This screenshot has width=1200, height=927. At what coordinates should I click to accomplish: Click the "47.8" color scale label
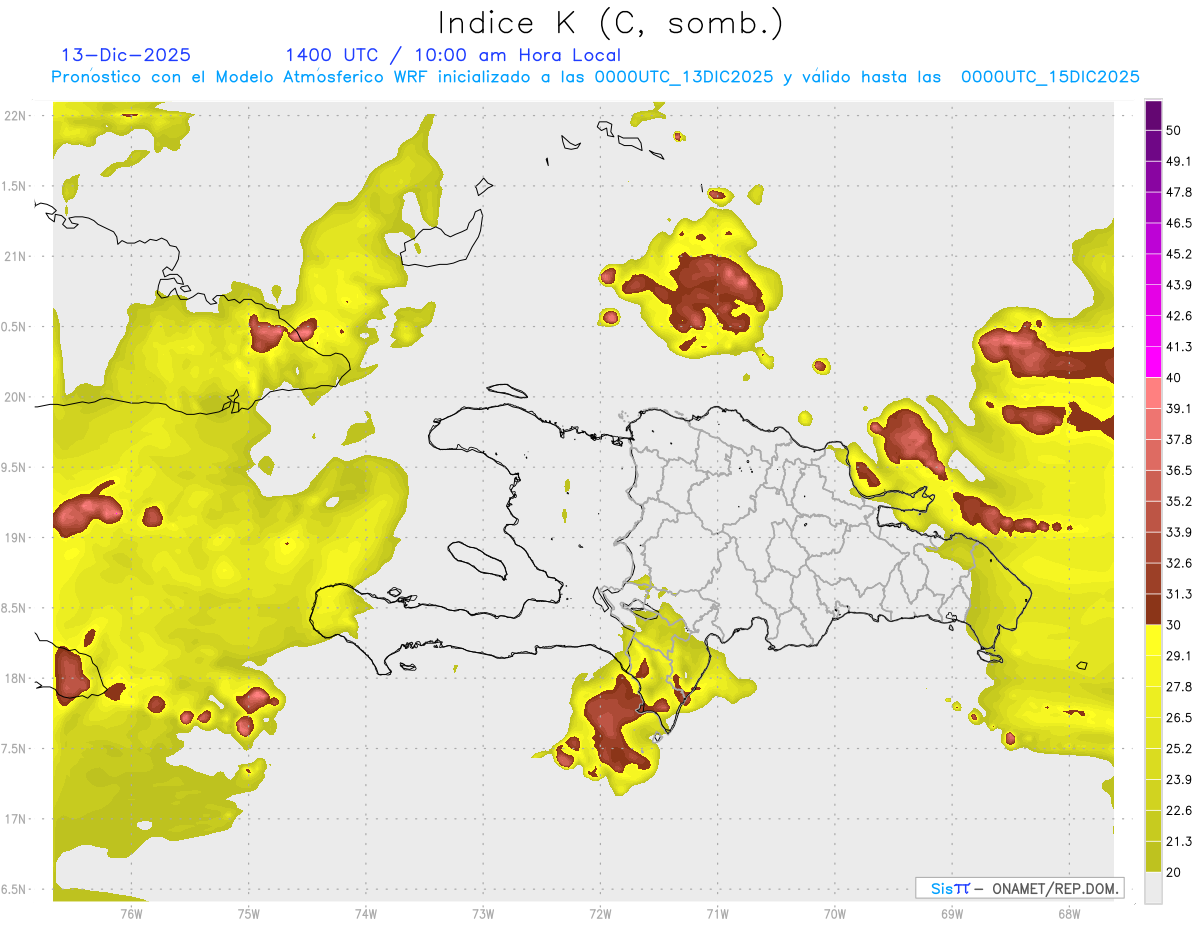(1179, 192)
